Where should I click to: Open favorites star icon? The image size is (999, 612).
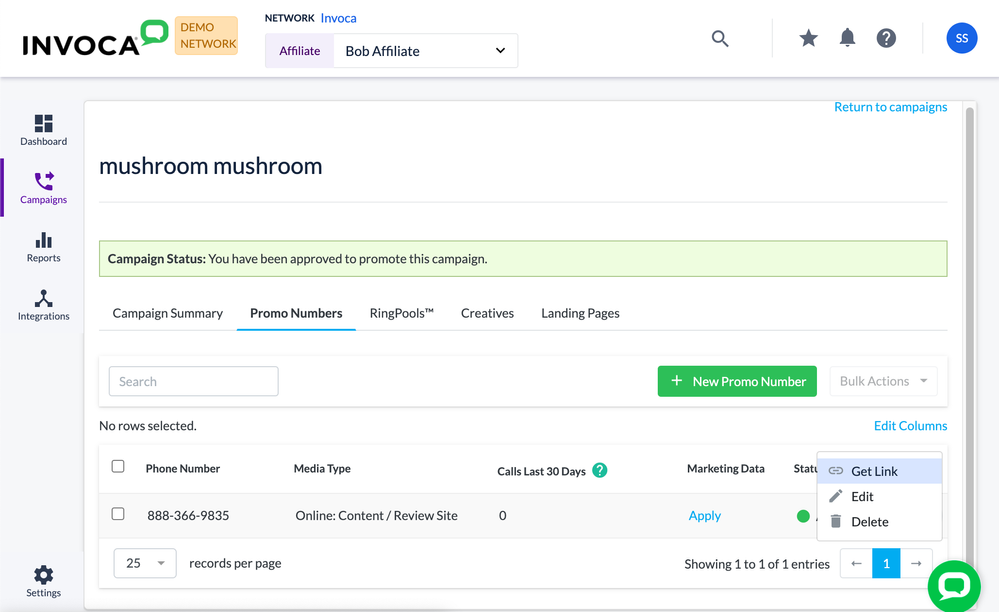[x=808, y=38]
